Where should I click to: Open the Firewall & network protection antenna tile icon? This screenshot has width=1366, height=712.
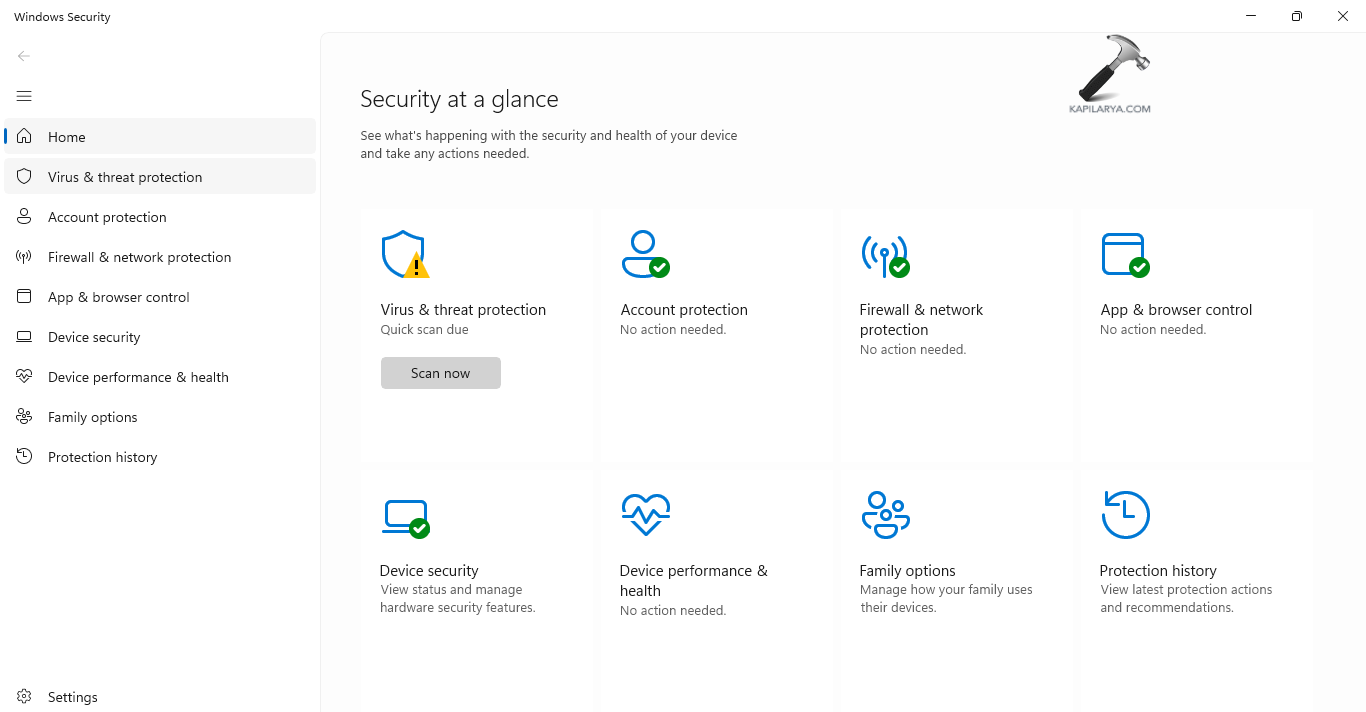pos(884,254)
